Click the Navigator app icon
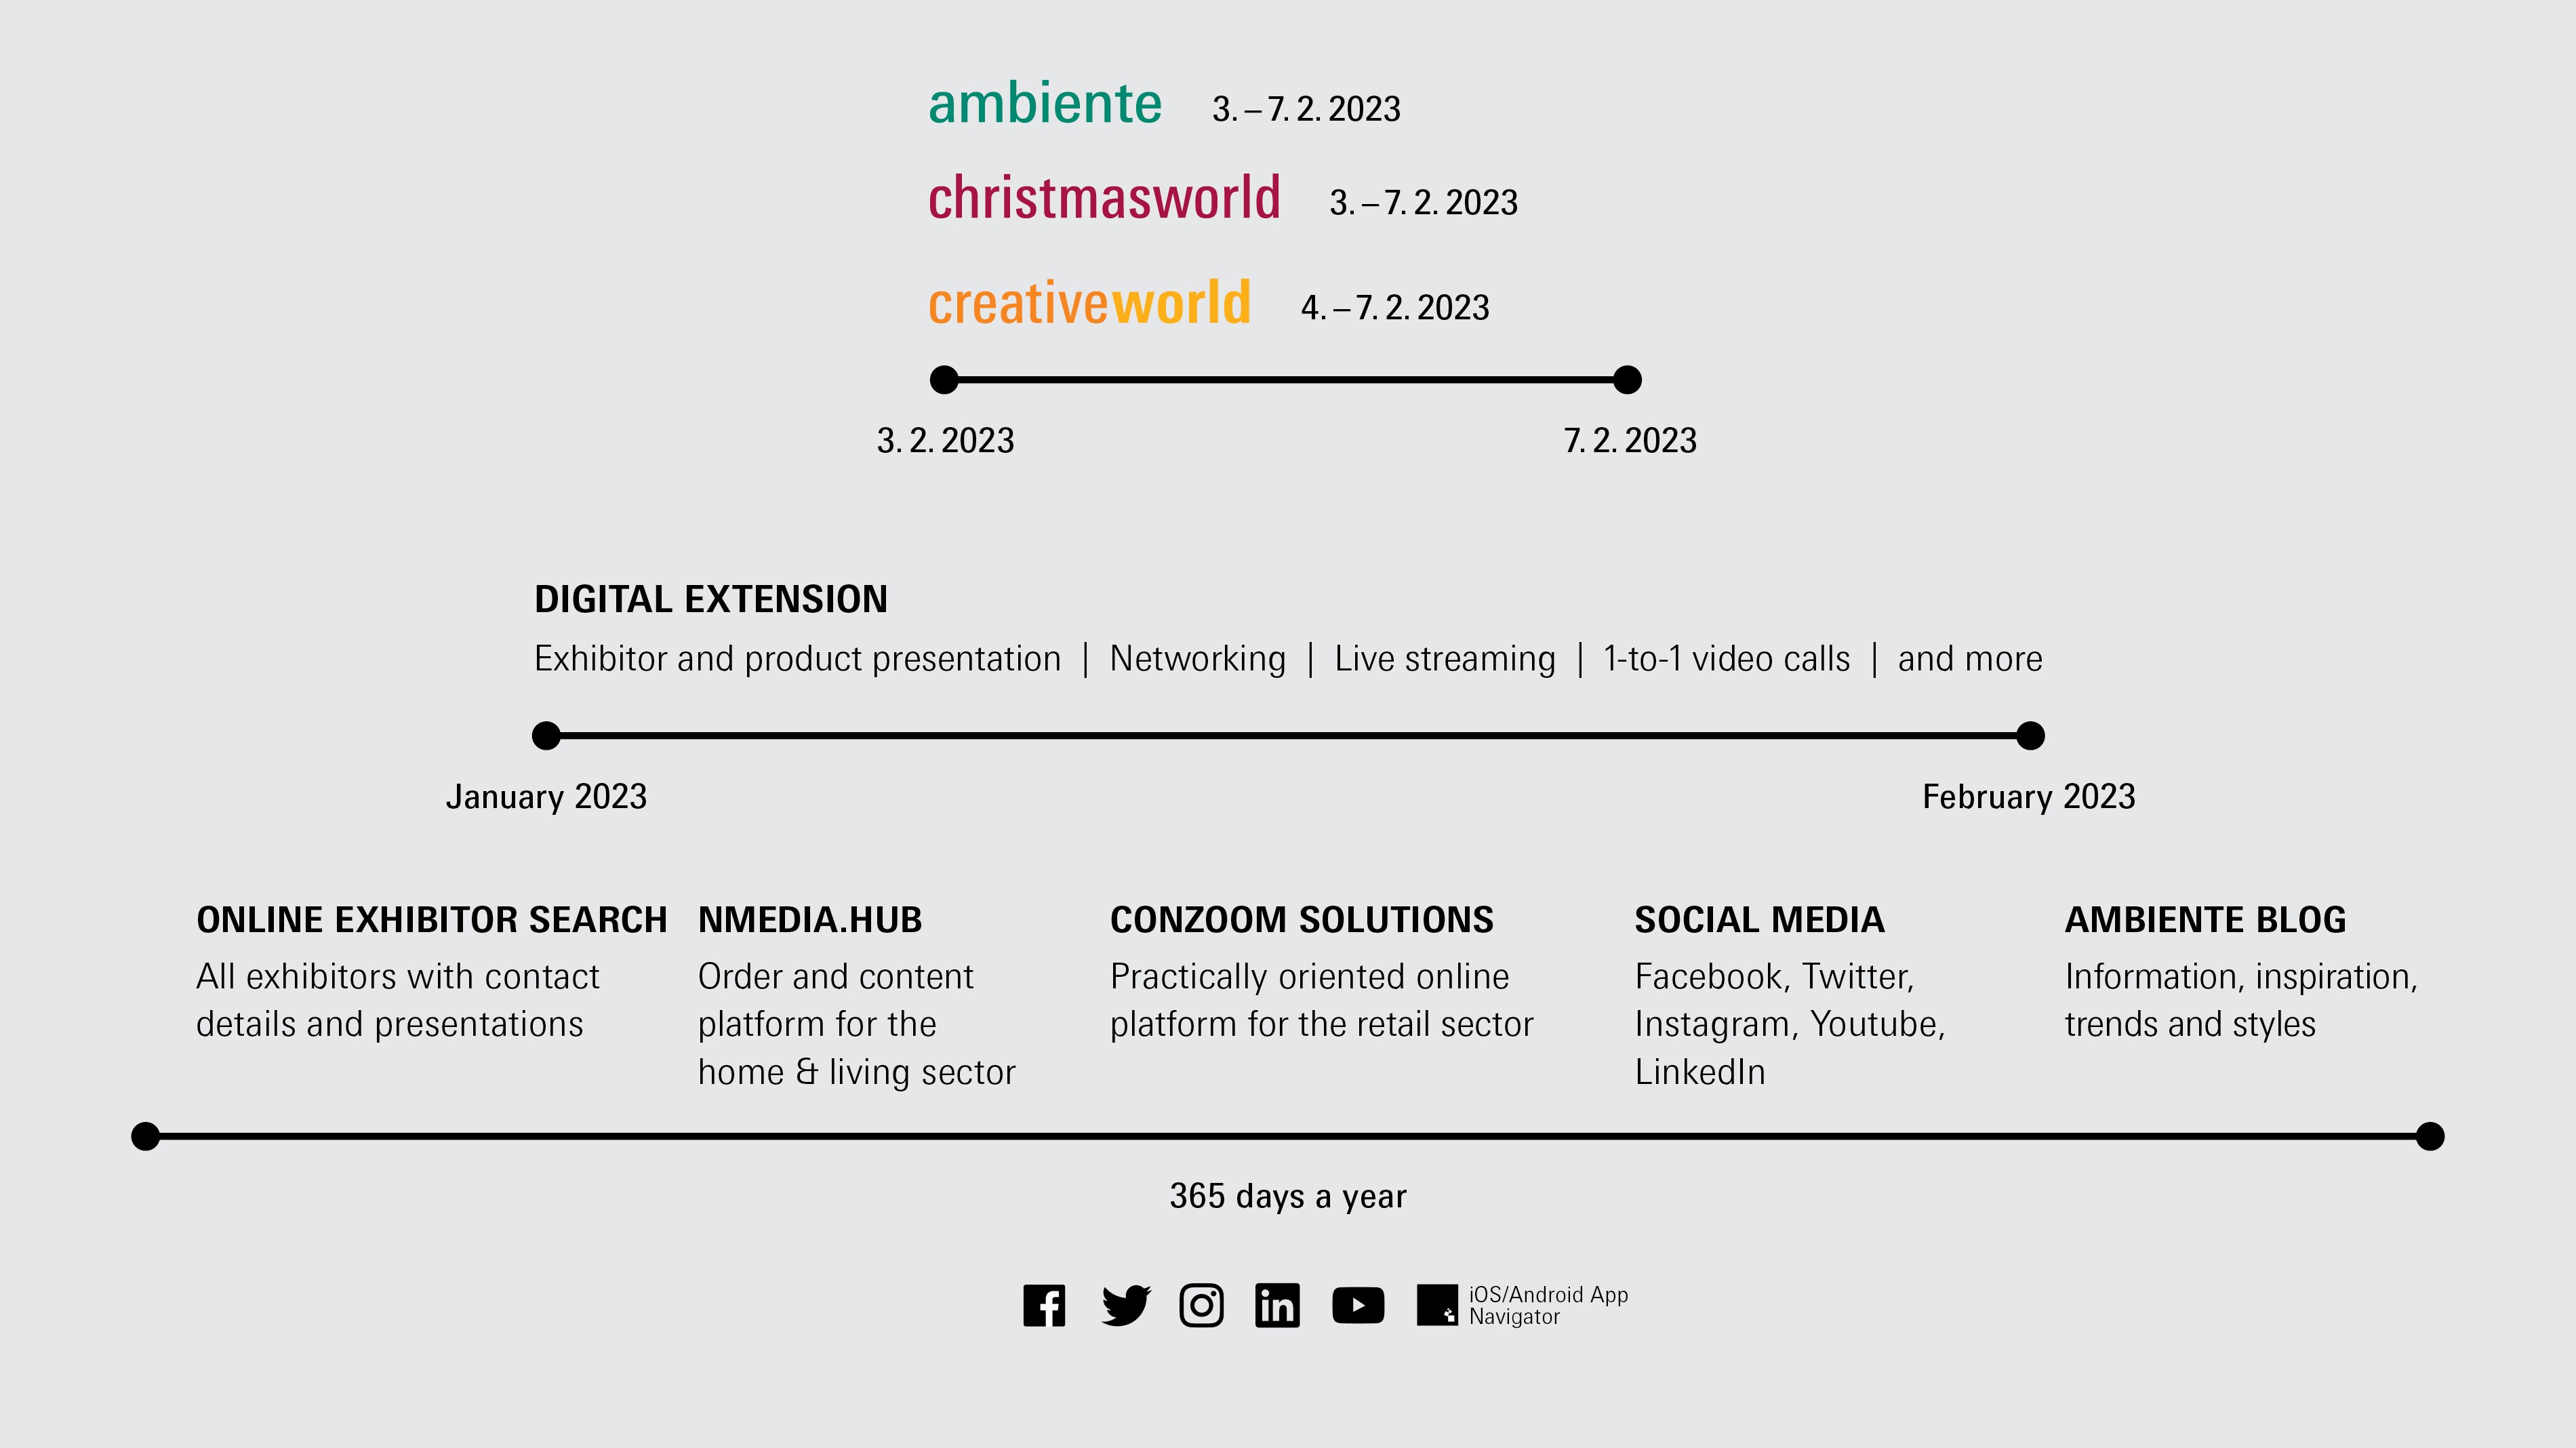2576x1448 pixels. point(1437,1305)
